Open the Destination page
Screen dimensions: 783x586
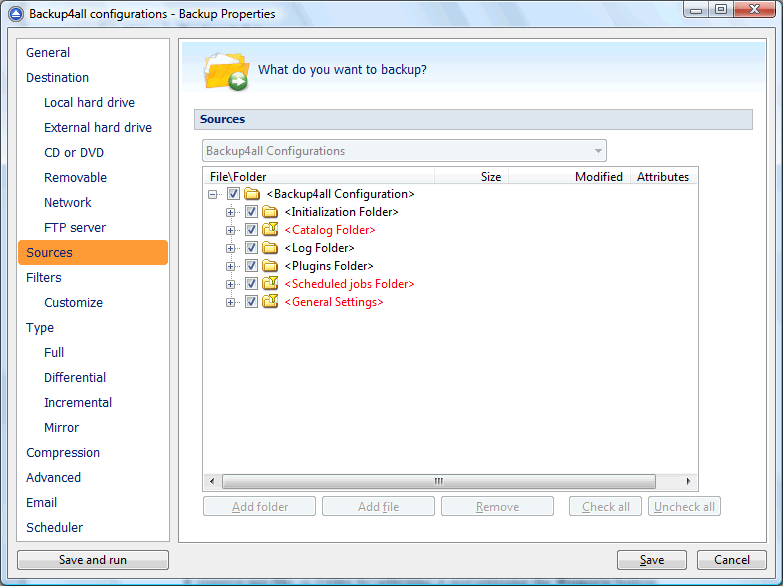click(57, 77)
